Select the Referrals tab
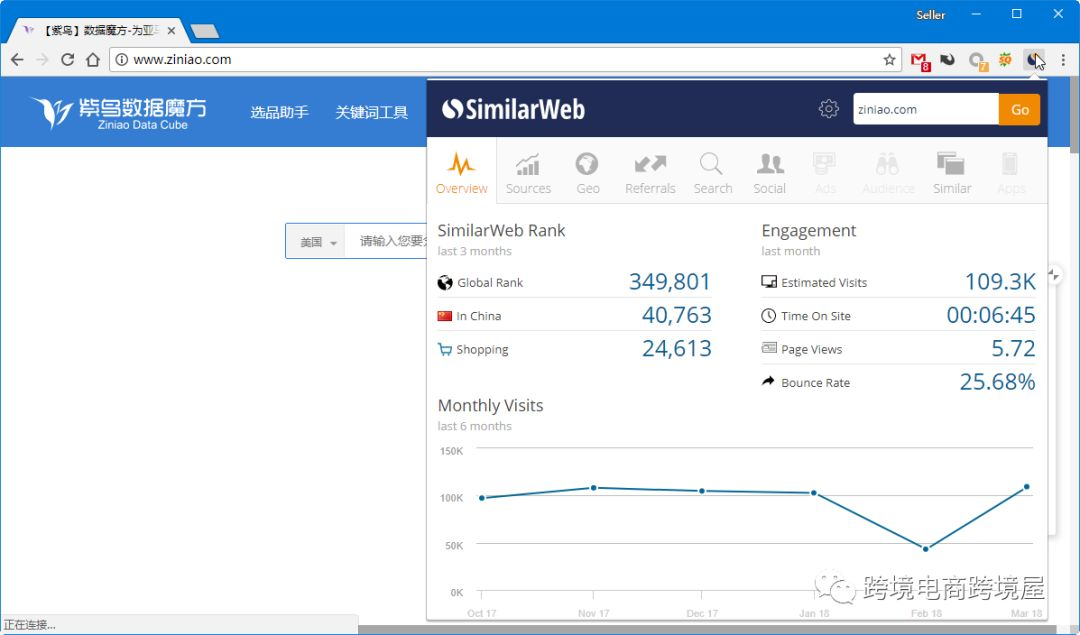This screenshot has height=635, width=1080. [x=650, y=172]
